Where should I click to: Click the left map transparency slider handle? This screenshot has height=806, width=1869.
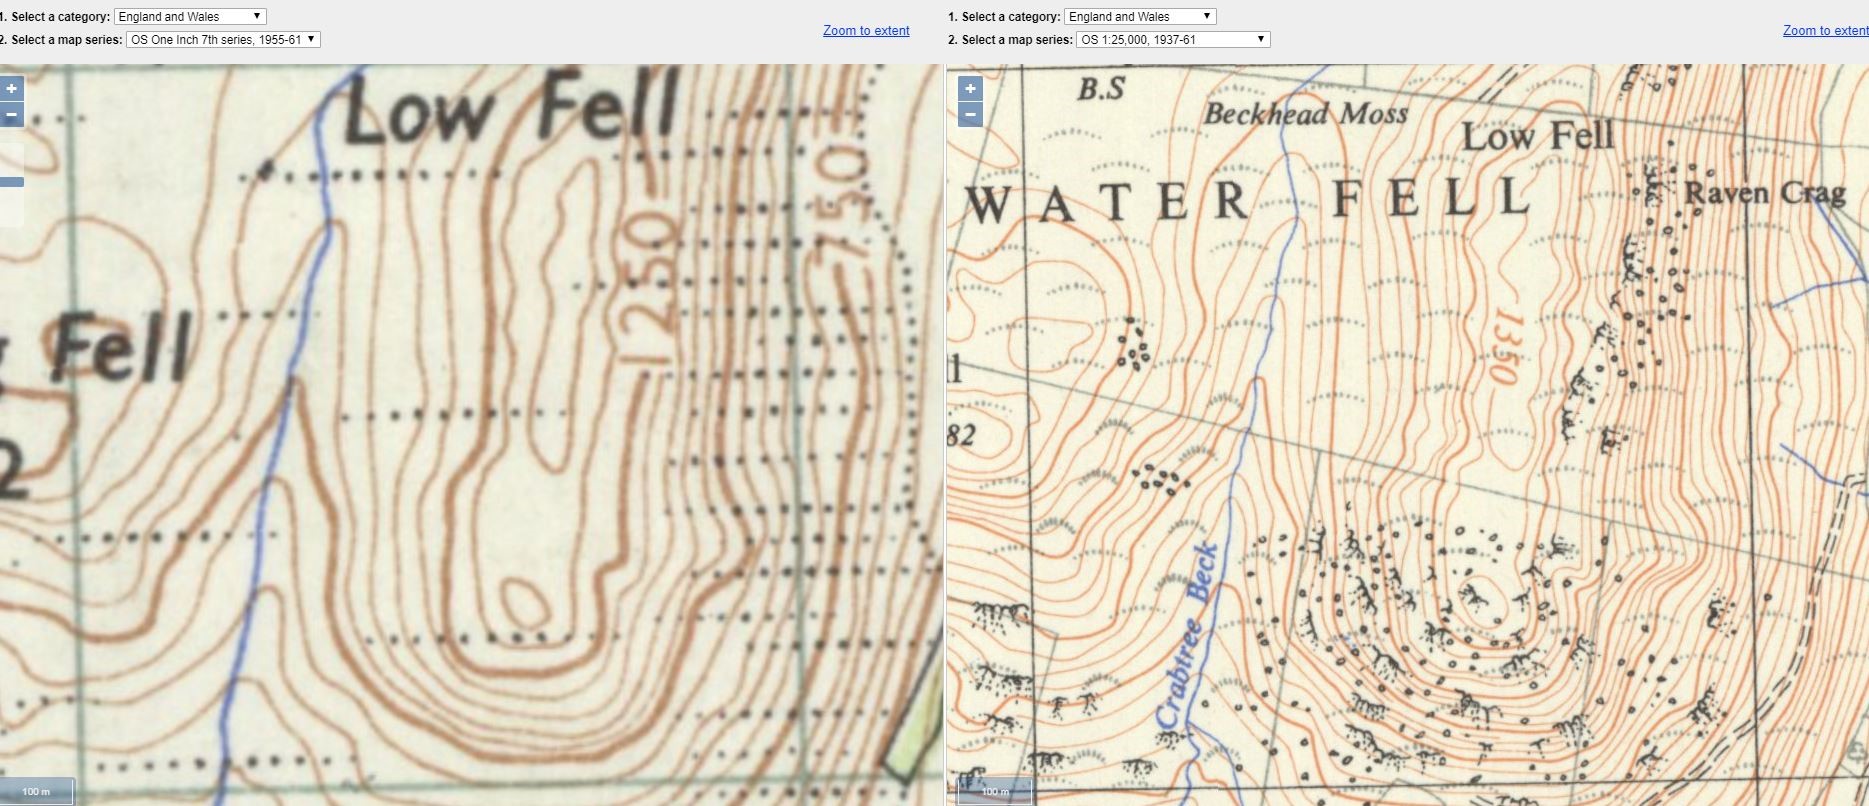[11, 182]
